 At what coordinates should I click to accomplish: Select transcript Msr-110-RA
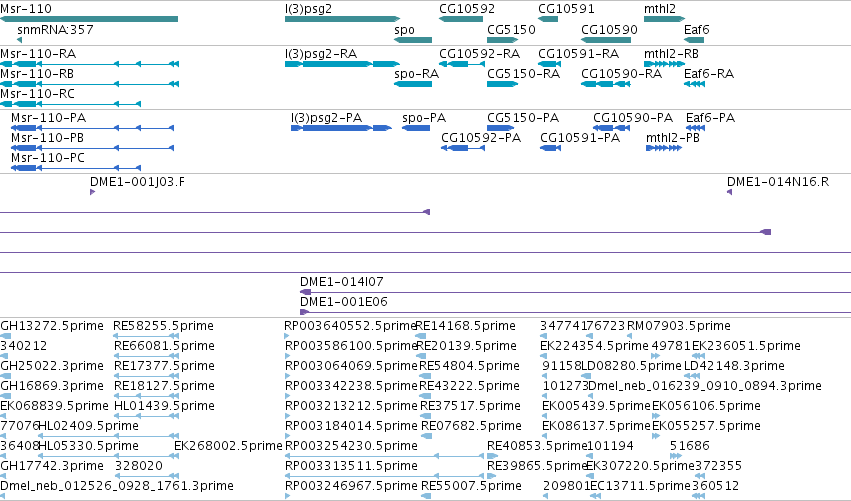tap(38, 54)
